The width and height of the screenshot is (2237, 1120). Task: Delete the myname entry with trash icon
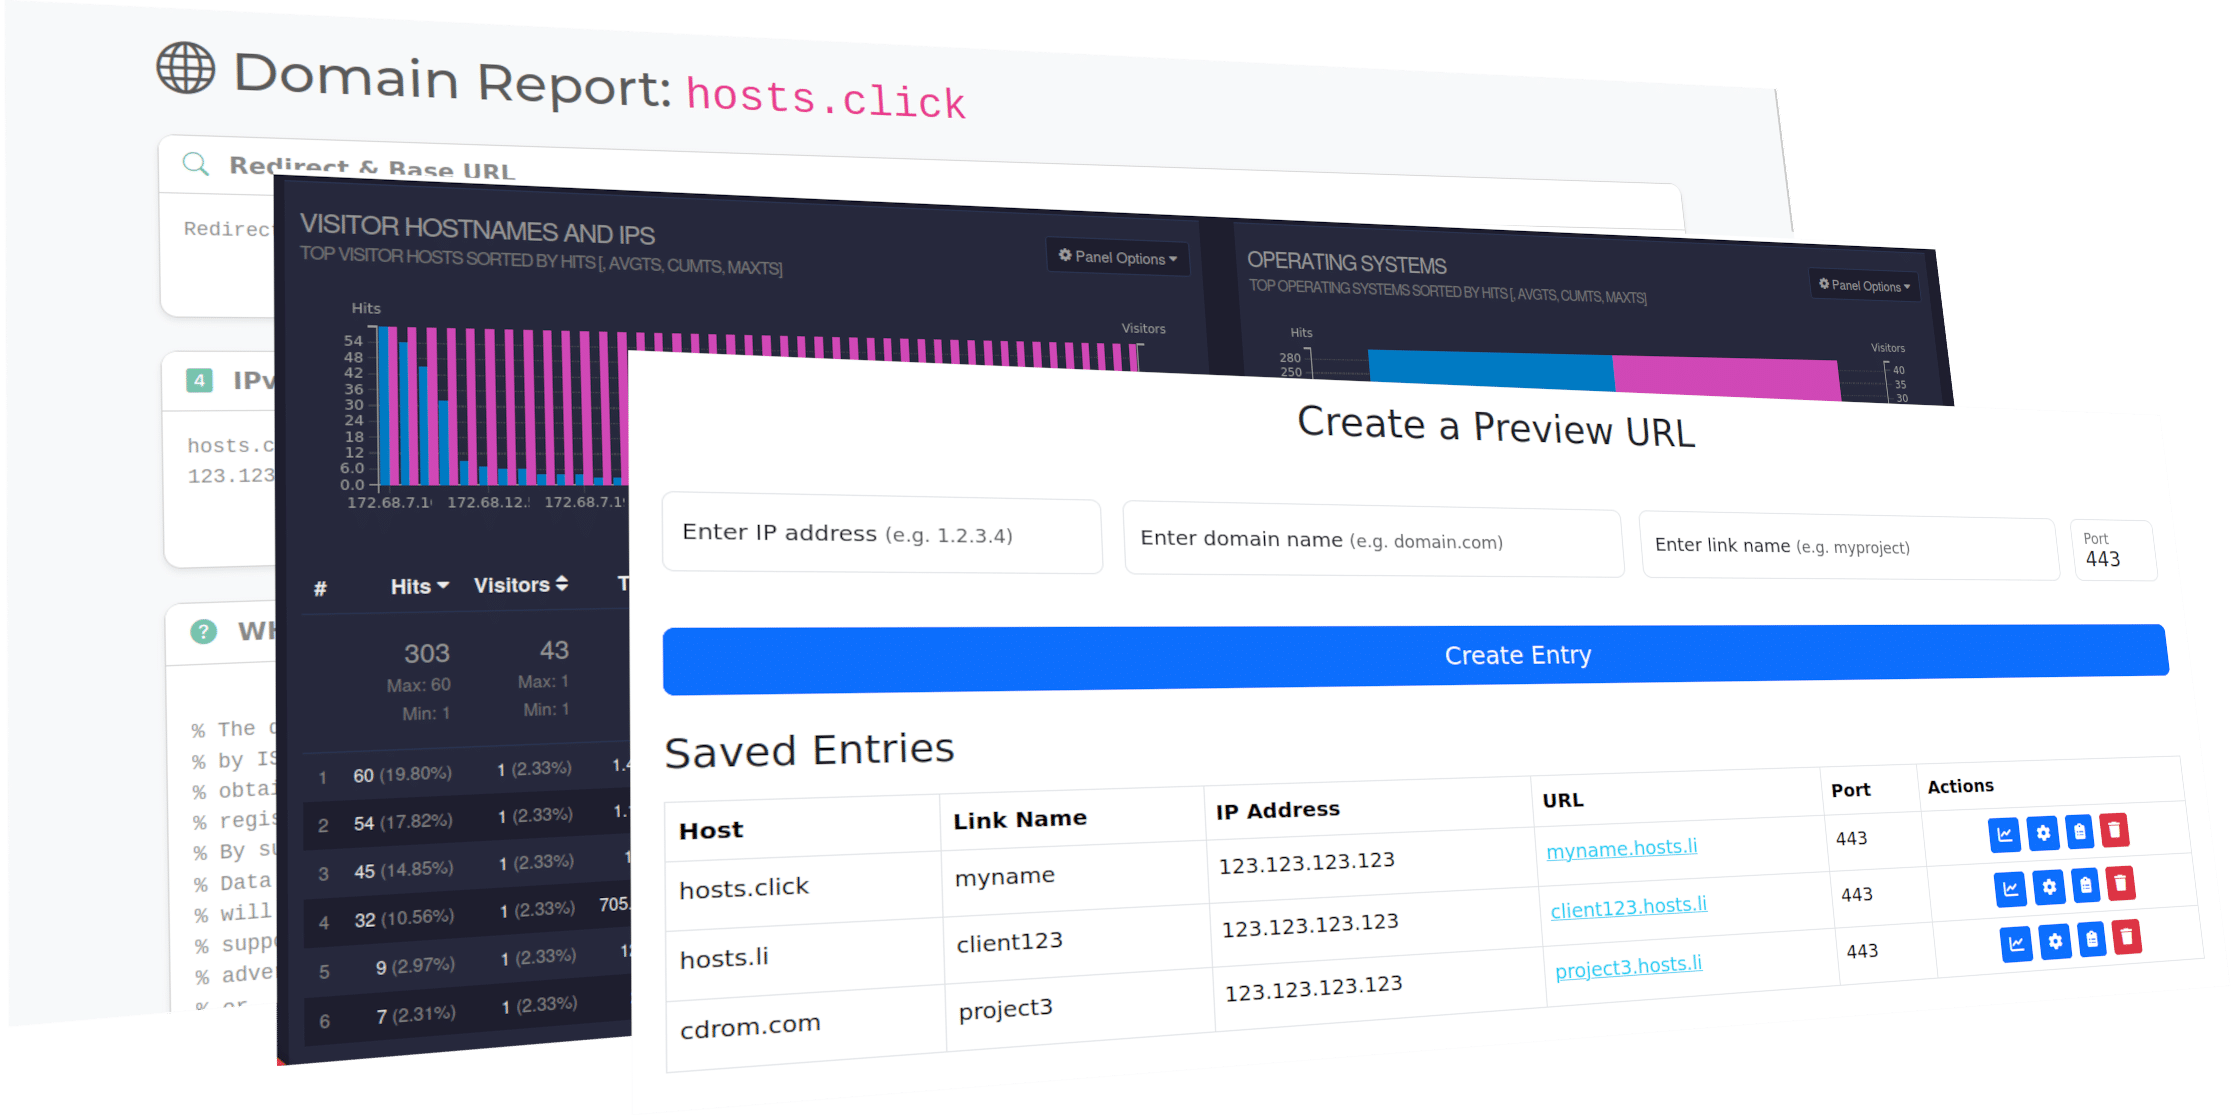[2114, 829]
